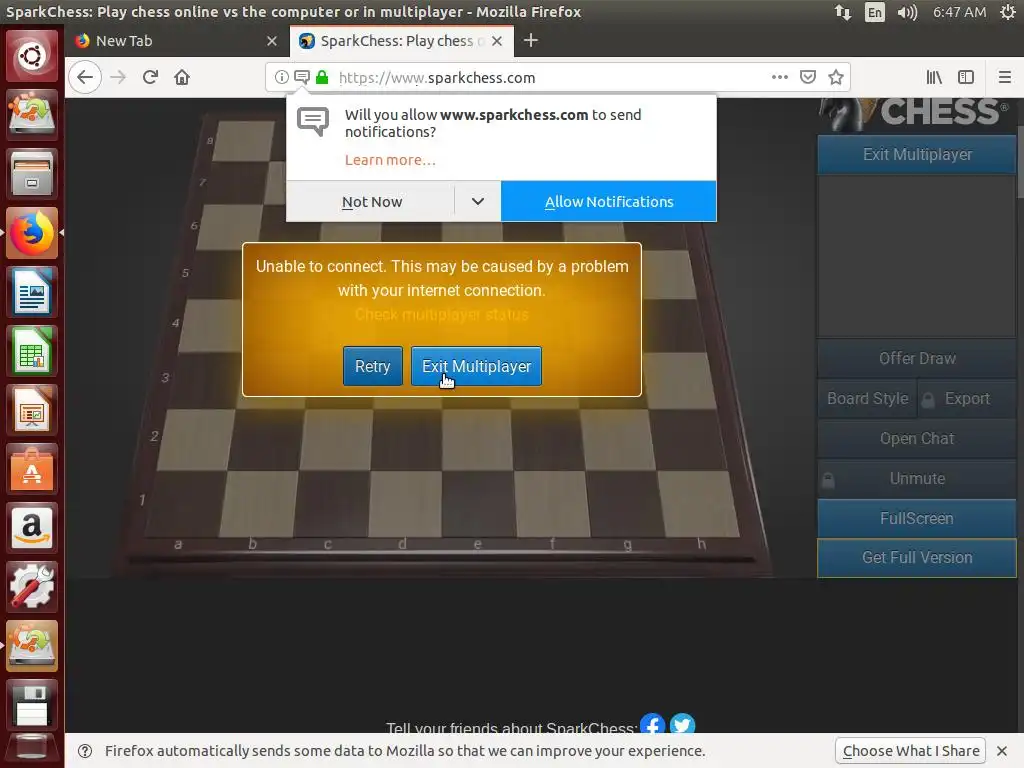Open page actions three-dot menu
The height and width of the screenshot is (768, 1024).
780,77
